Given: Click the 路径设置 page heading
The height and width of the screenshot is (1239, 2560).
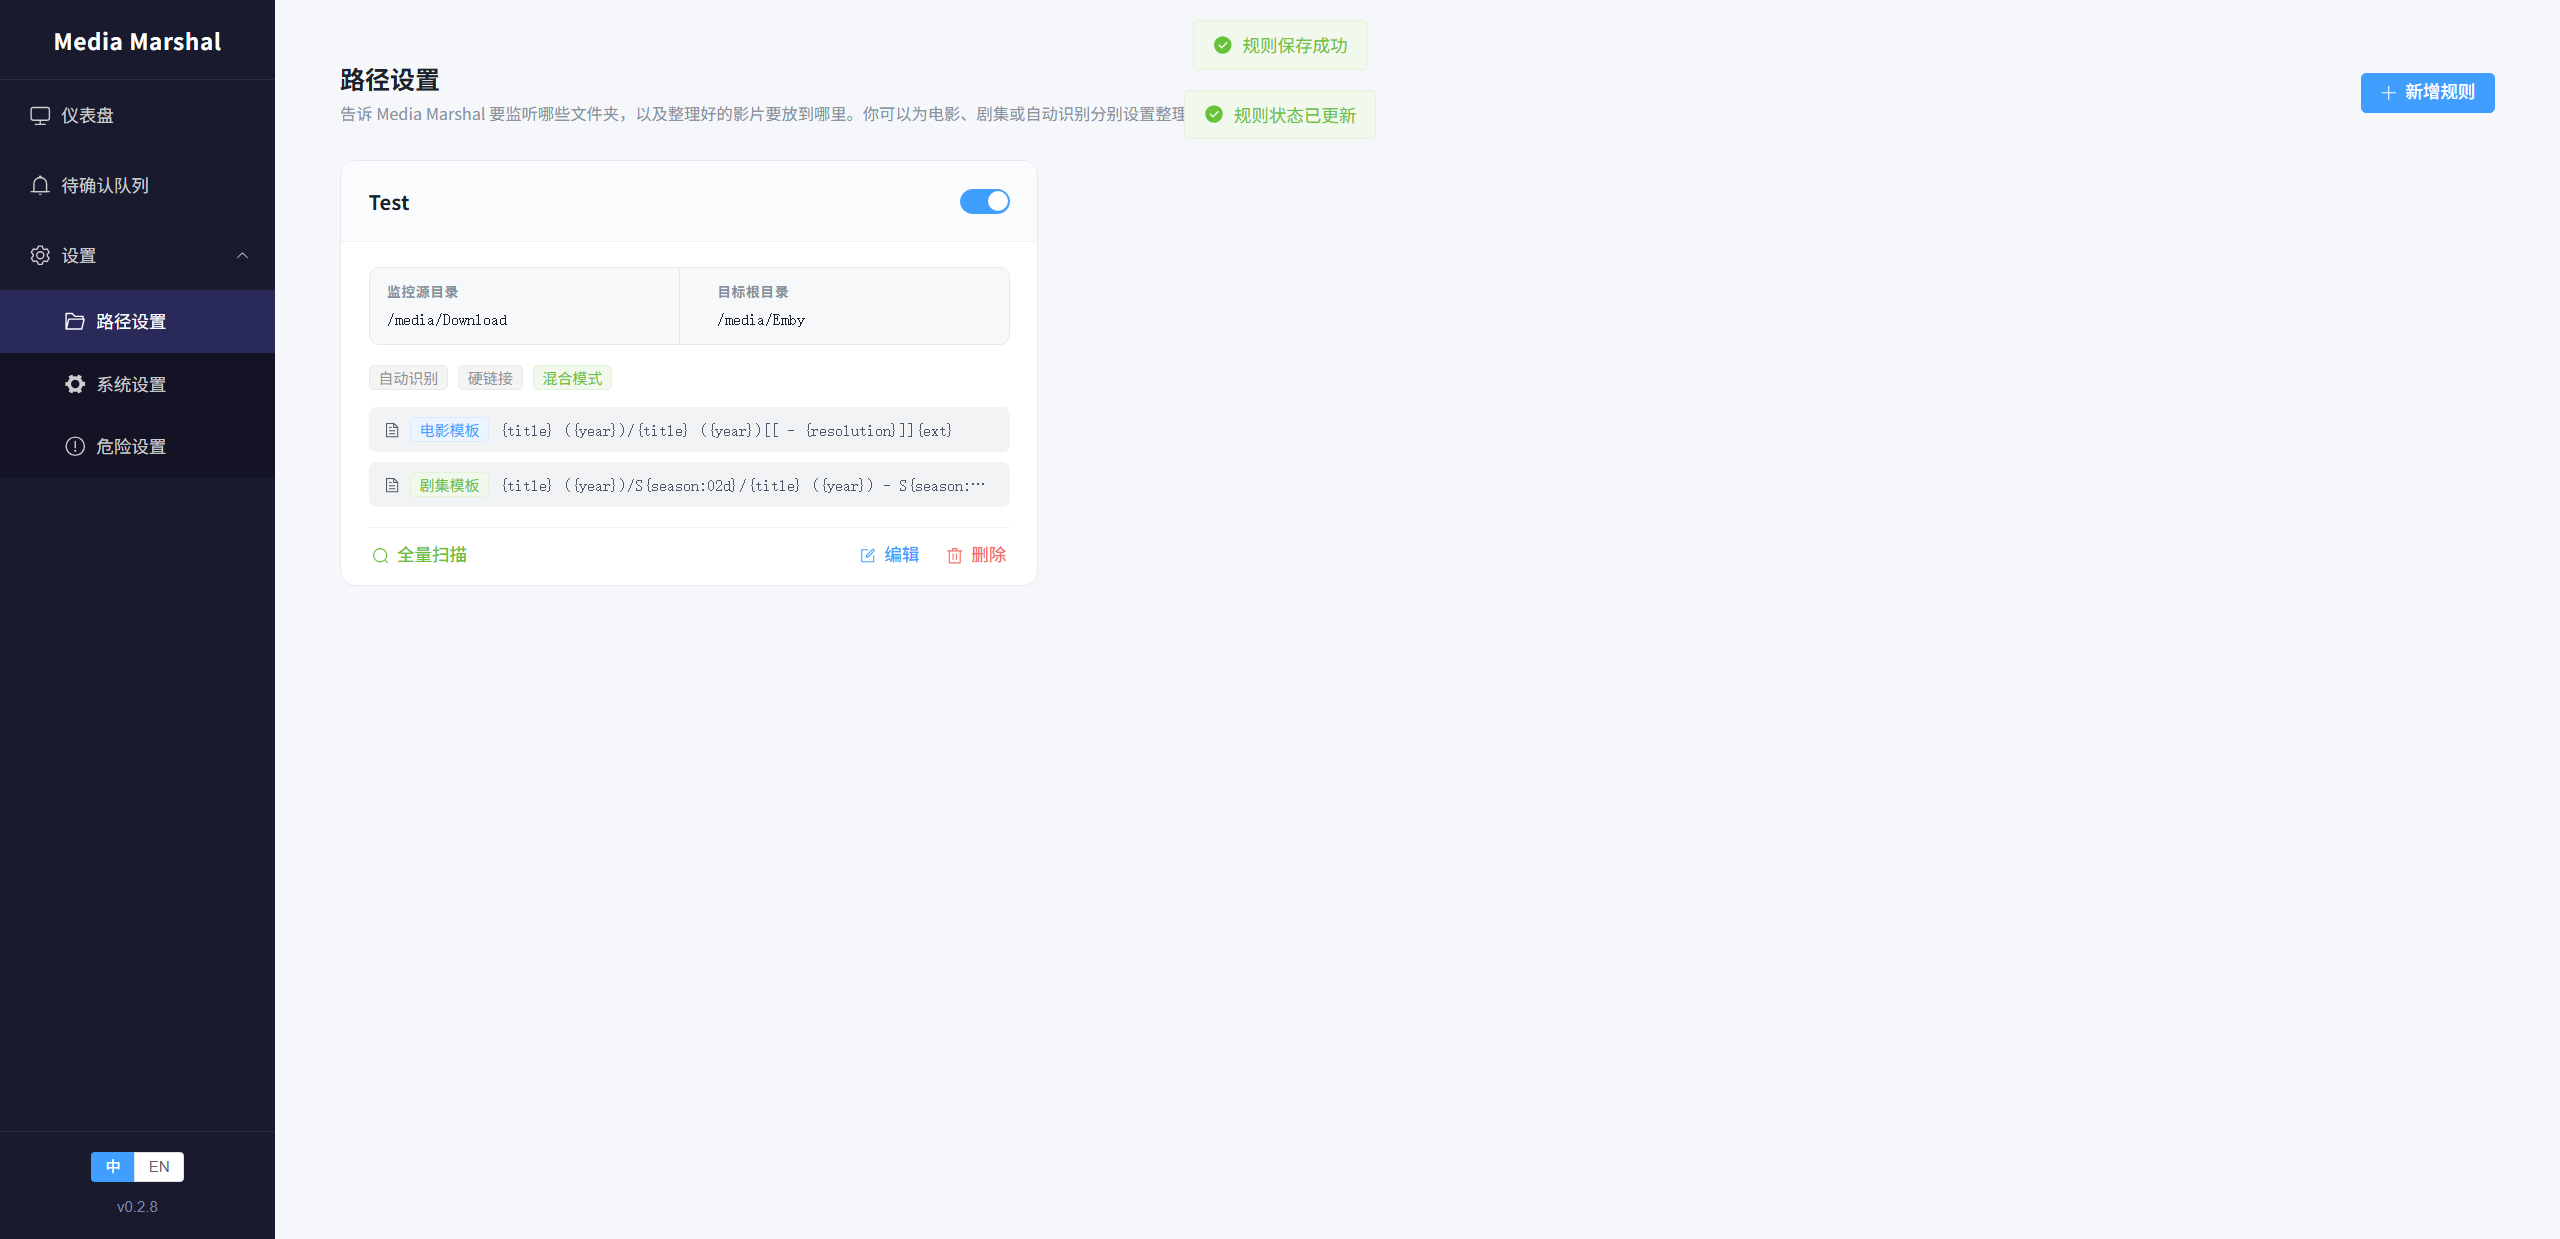Looking at the screenshot, I should [x=390, y=80].
